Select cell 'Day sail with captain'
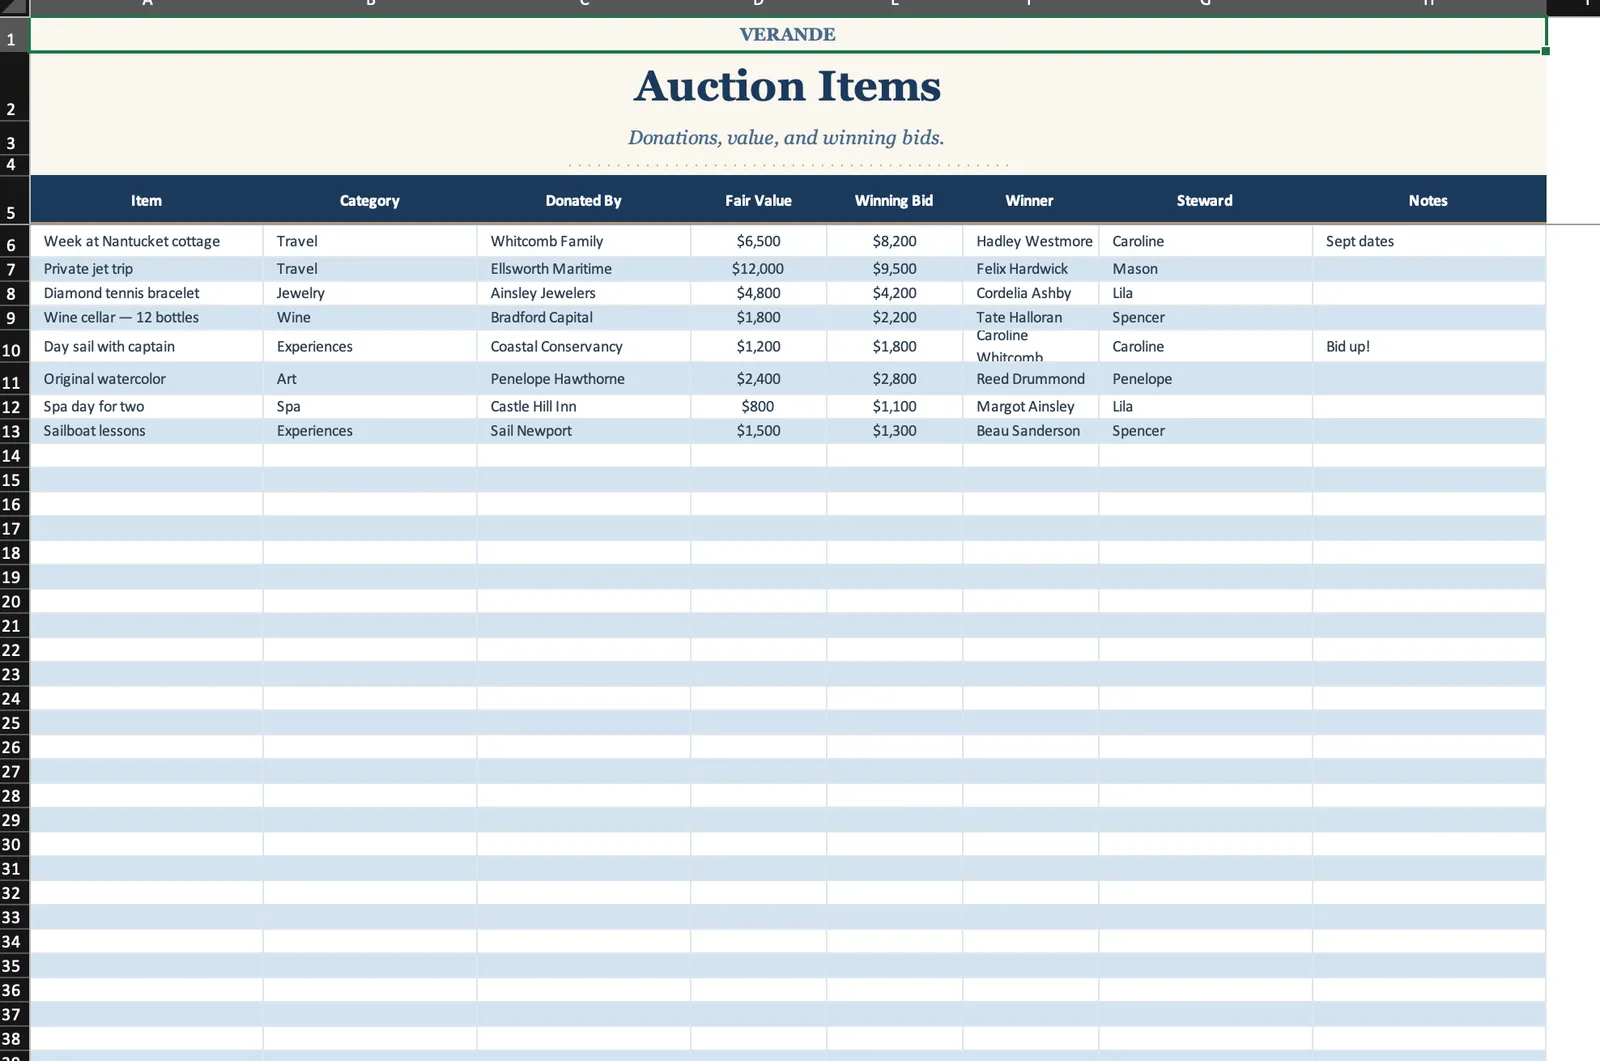This screenshot has width=1600, height=1061. 147,346
